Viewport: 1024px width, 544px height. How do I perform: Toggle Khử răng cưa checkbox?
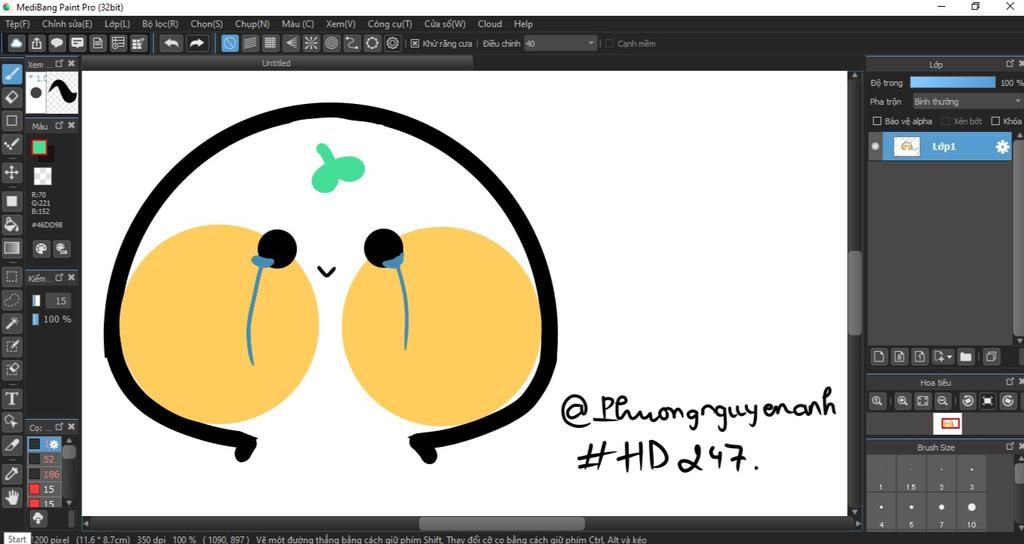415,44
